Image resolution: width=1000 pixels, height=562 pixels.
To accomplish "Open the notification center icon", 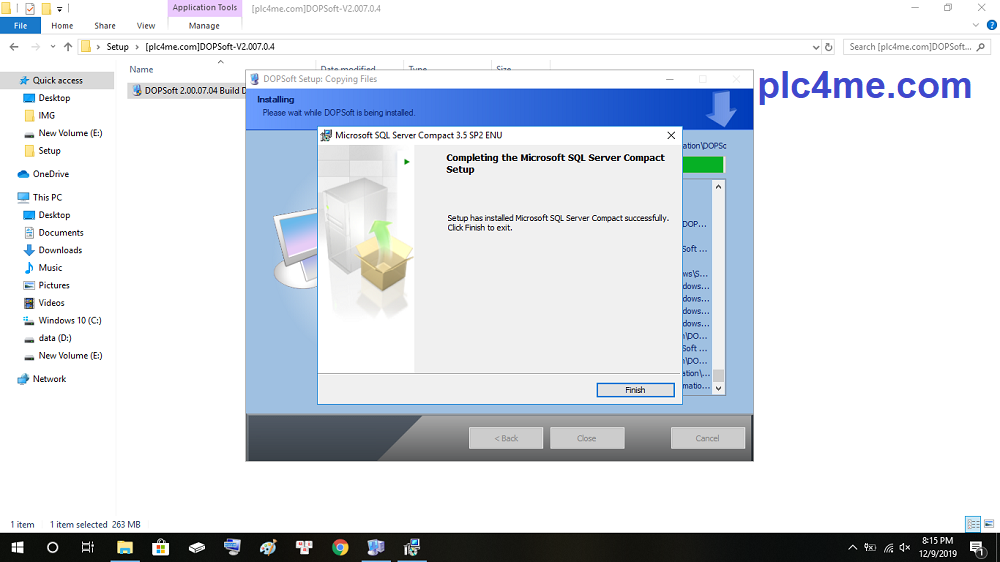I will click(x=977, y=547).
